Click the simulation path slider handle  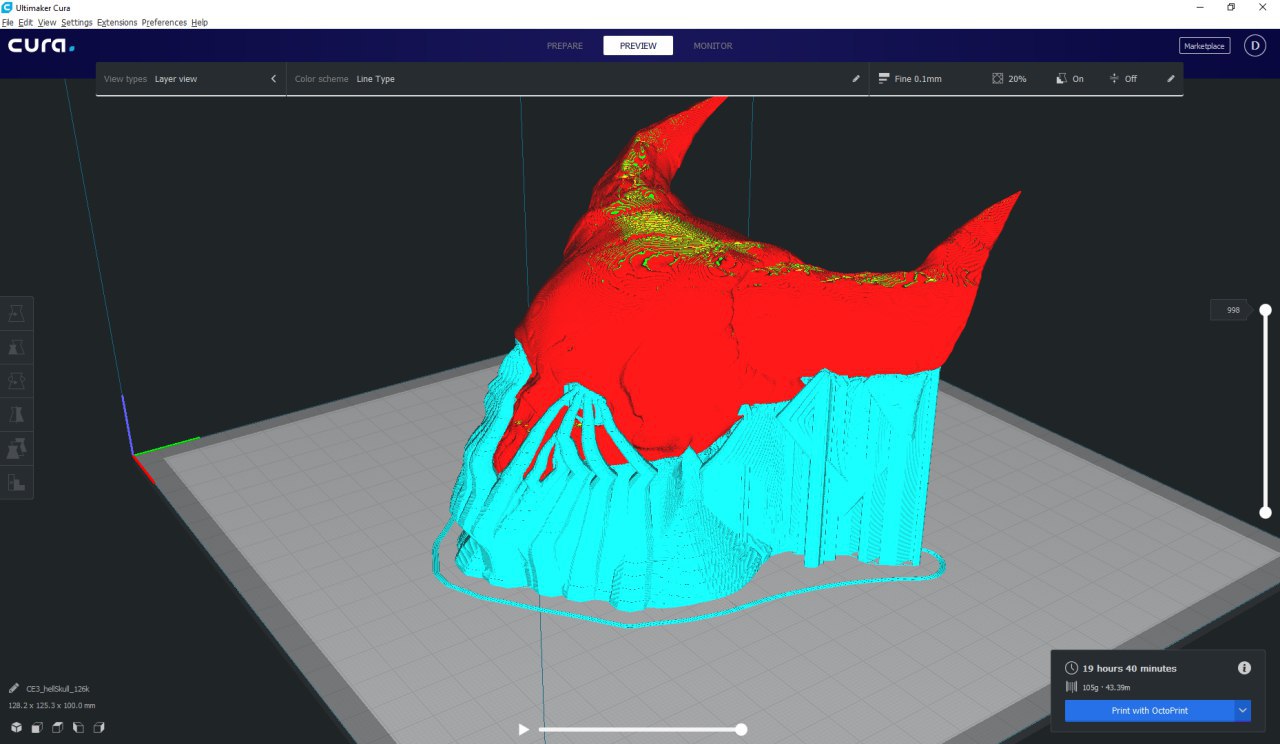[741, 729]
